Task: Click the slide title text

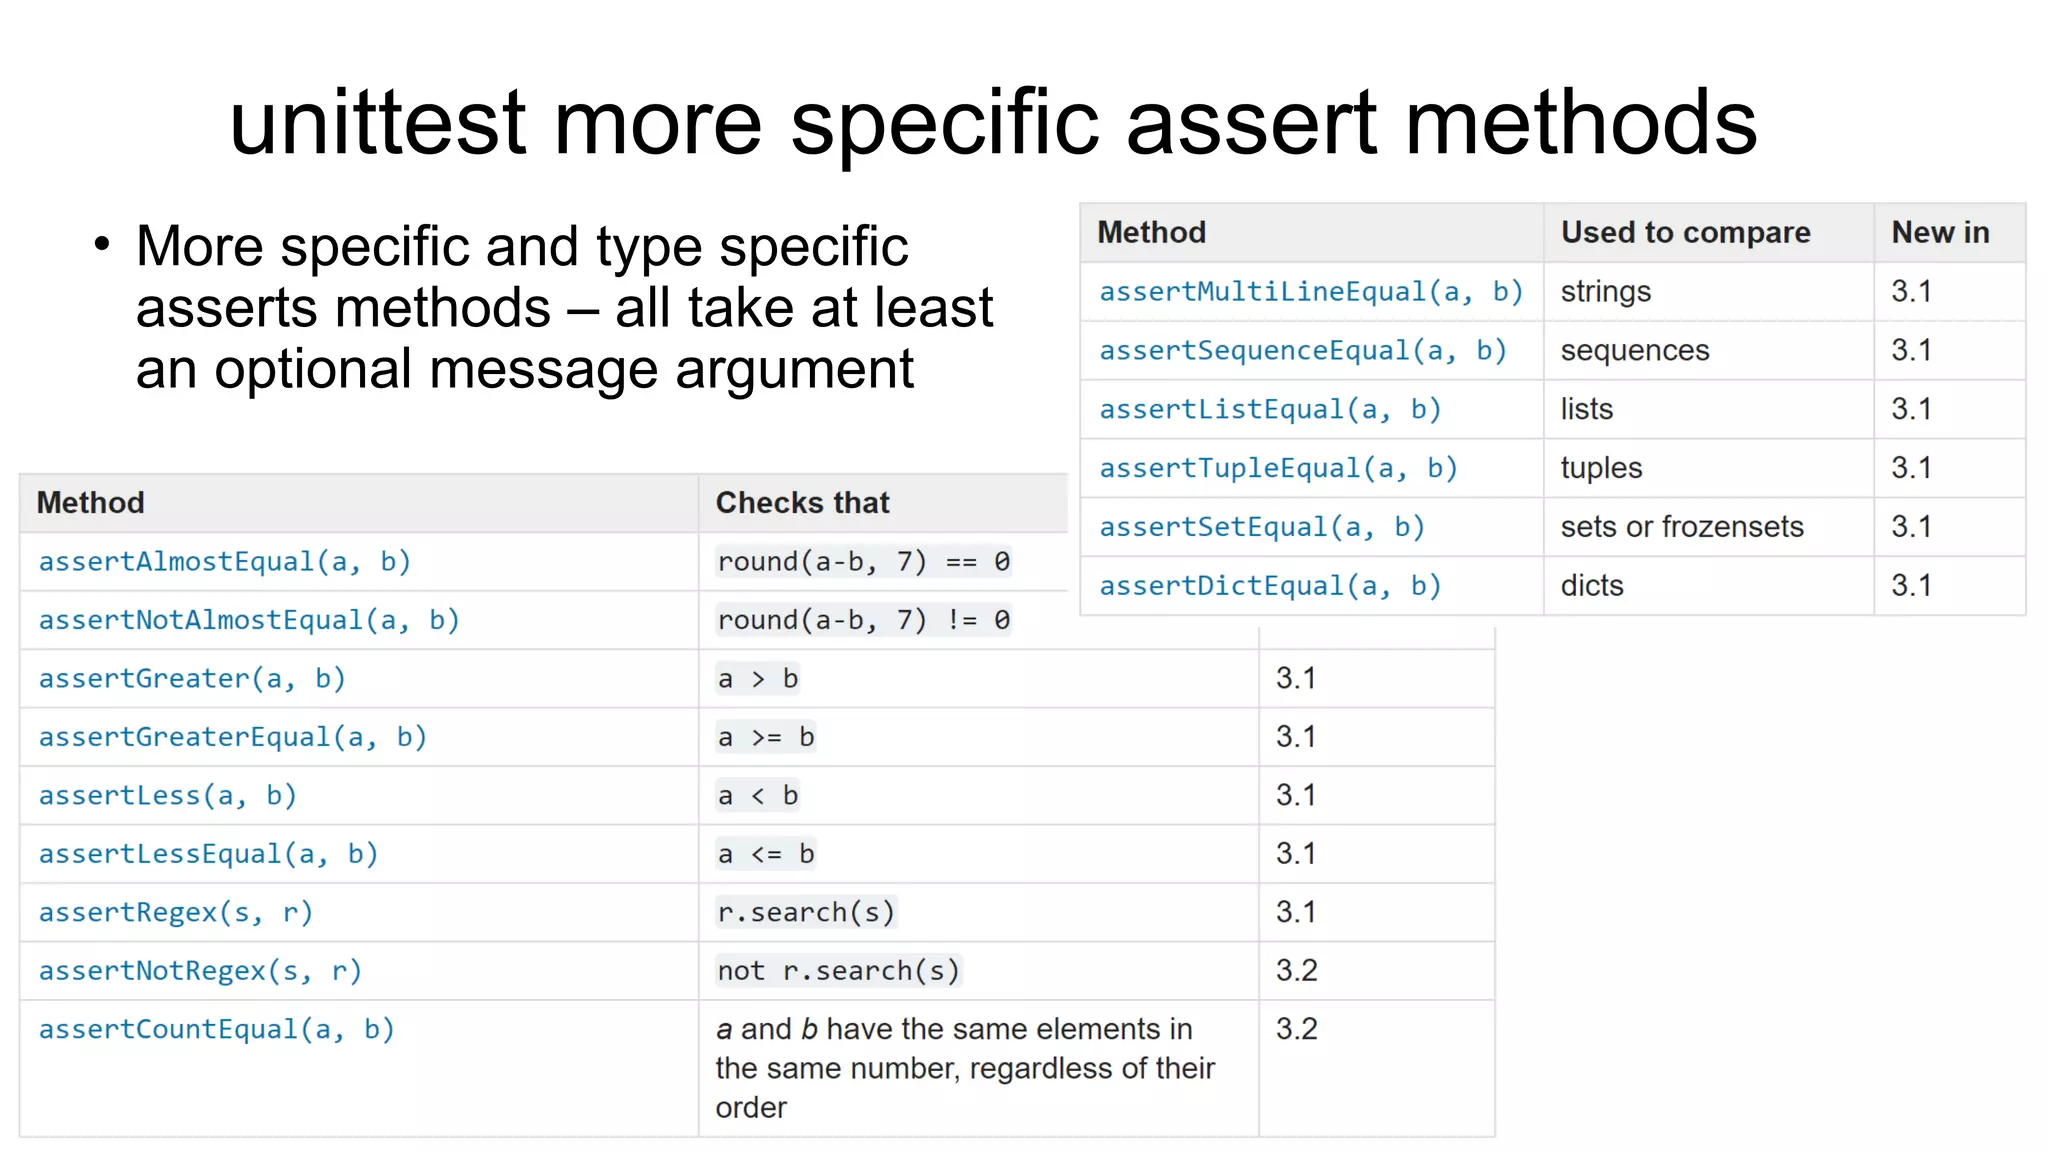Action: 993,123
